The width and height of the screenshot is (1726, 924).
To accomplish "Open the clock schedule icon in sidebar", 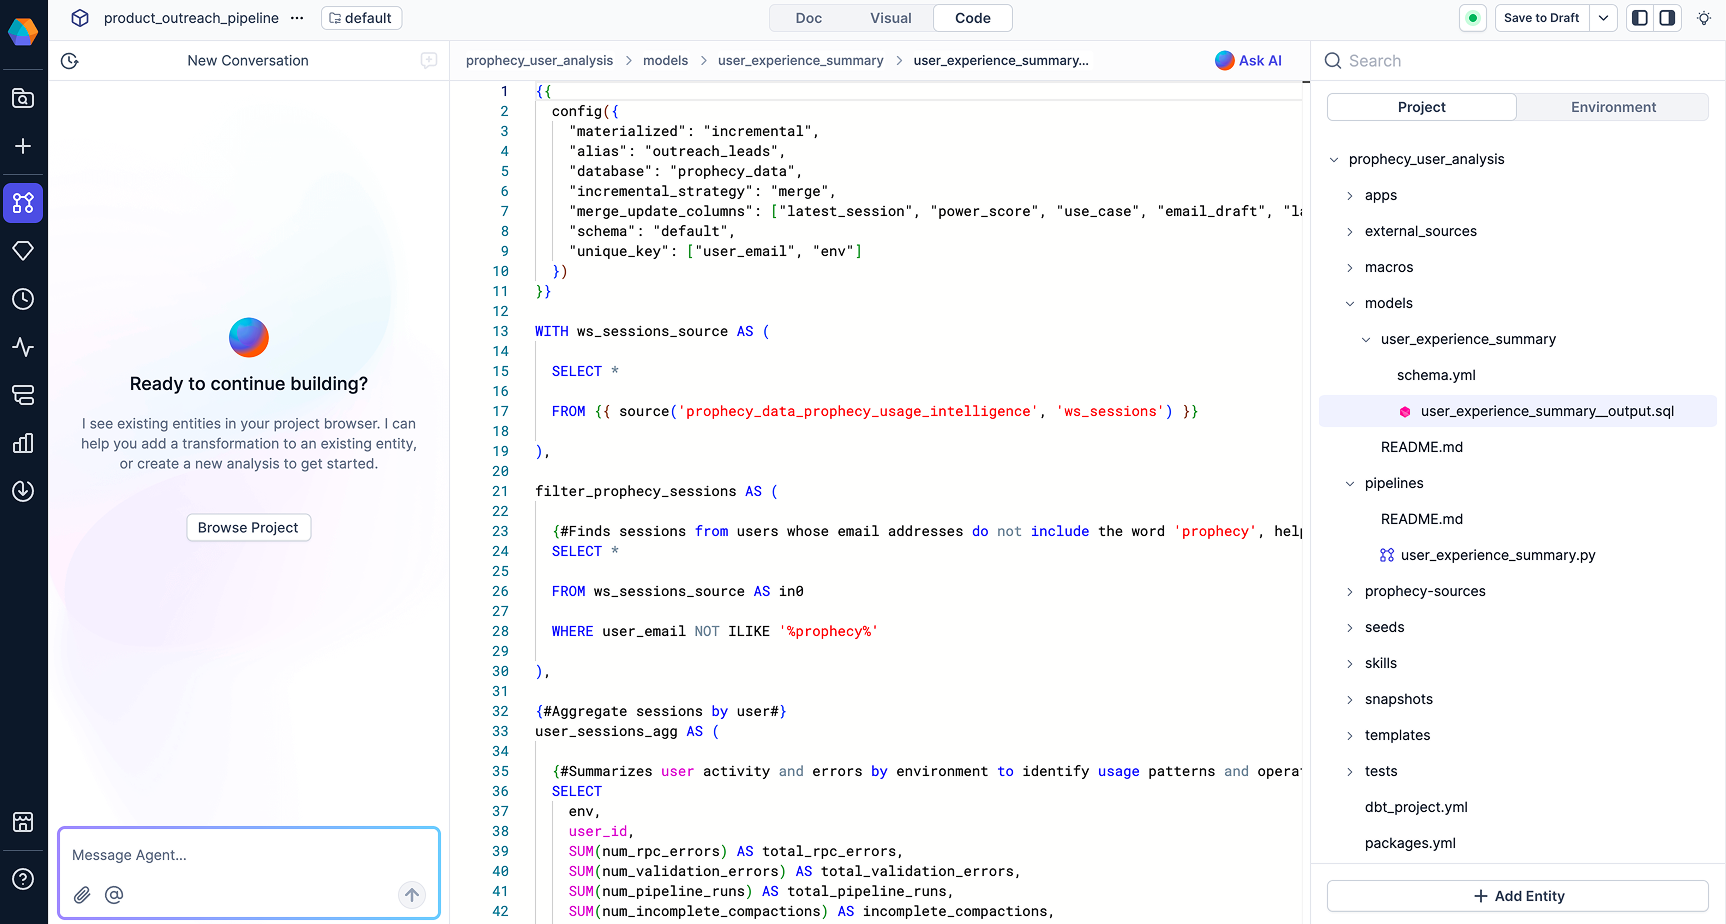I will [23, 299].
